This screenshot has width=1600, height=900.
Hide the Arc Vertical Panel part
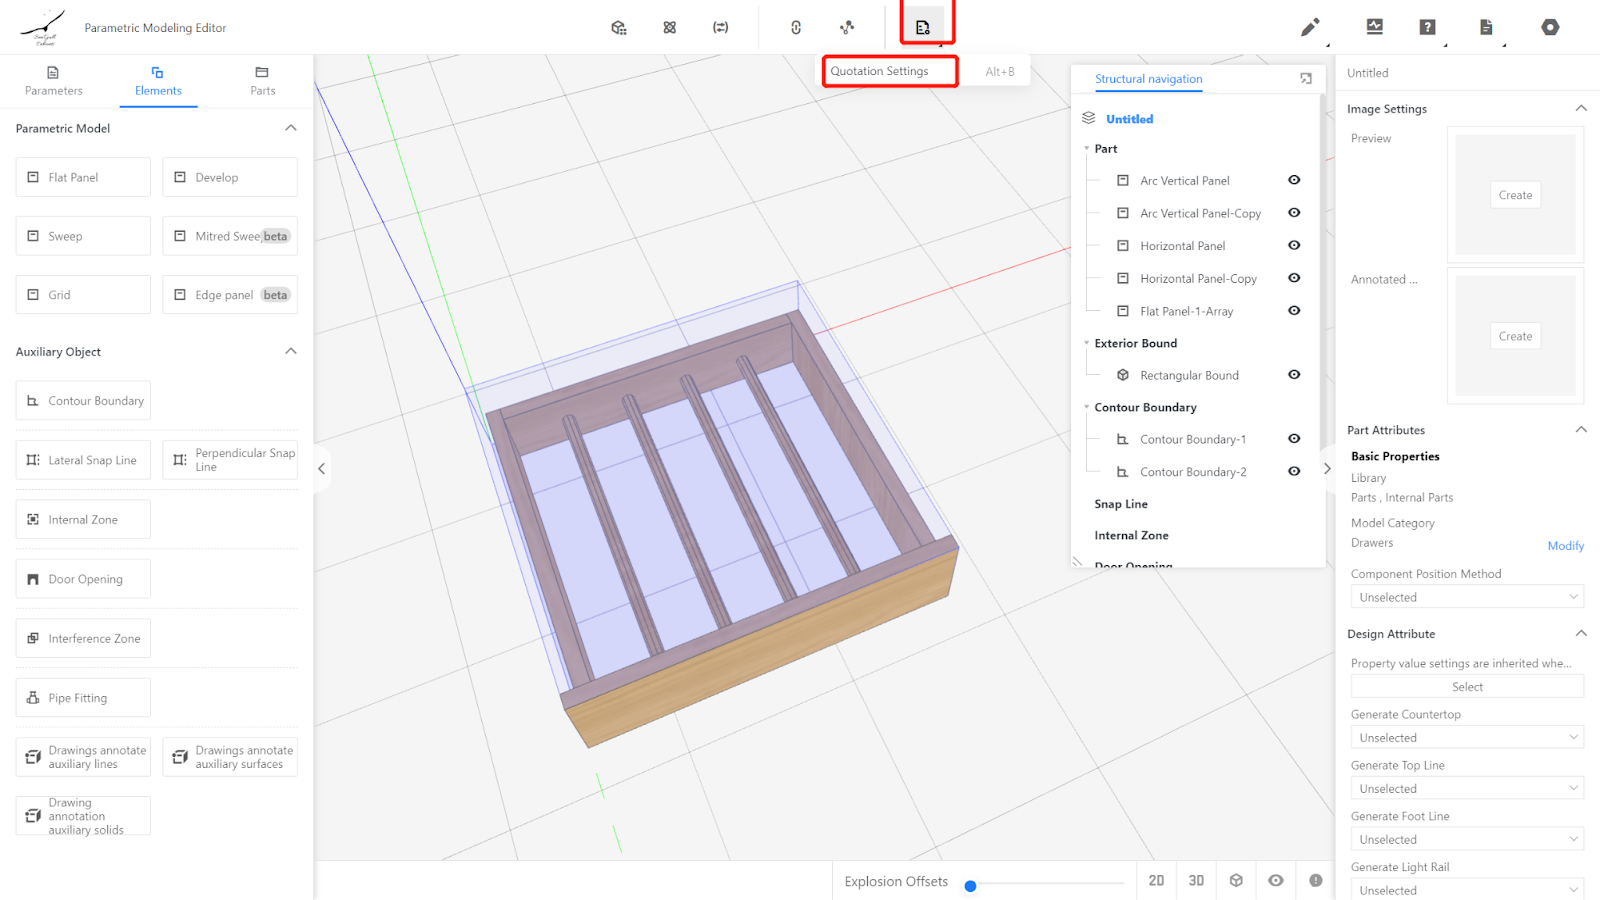(x=1294, y=180)
